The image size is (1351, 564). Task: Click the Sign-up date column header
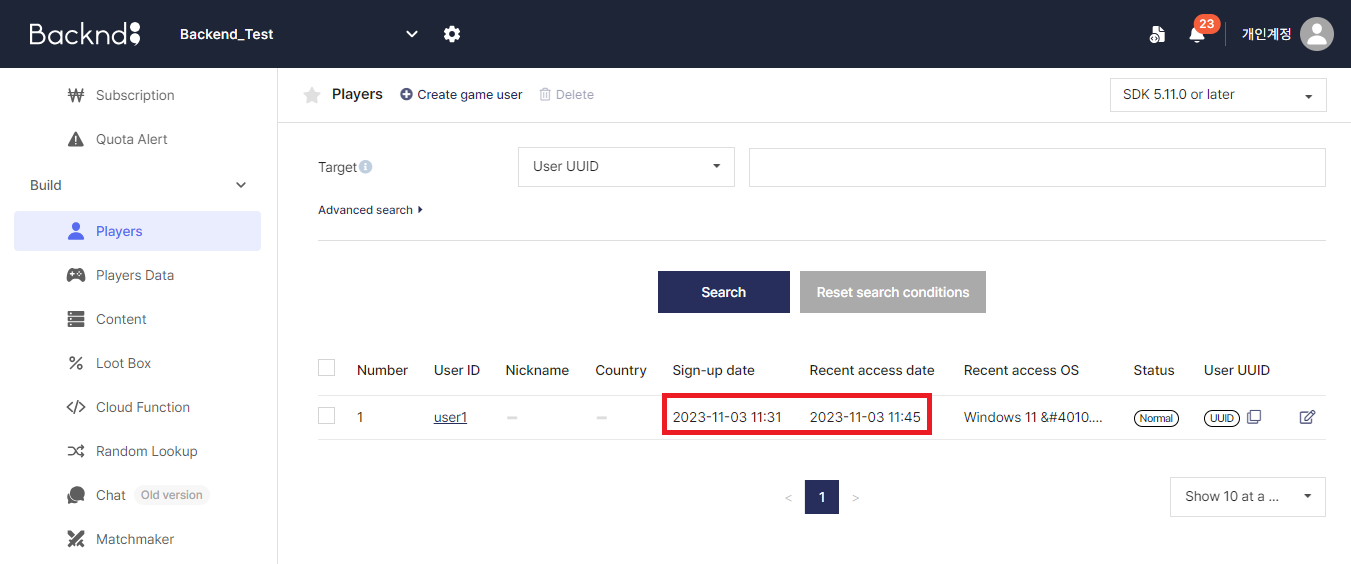tap(713, 370)
